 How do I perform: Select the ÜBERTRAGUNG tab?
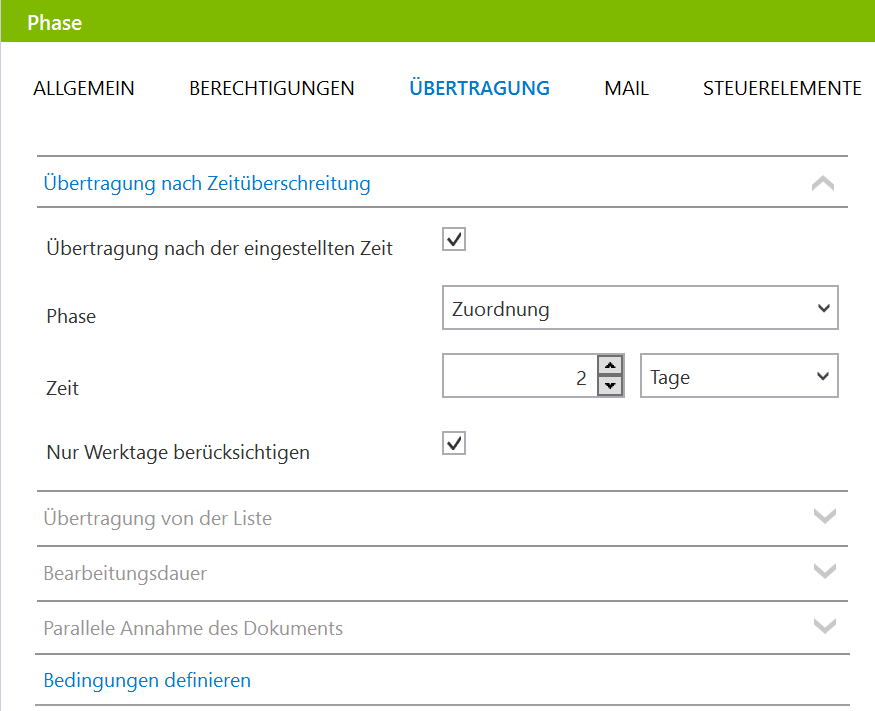click(x=479, y=88)
